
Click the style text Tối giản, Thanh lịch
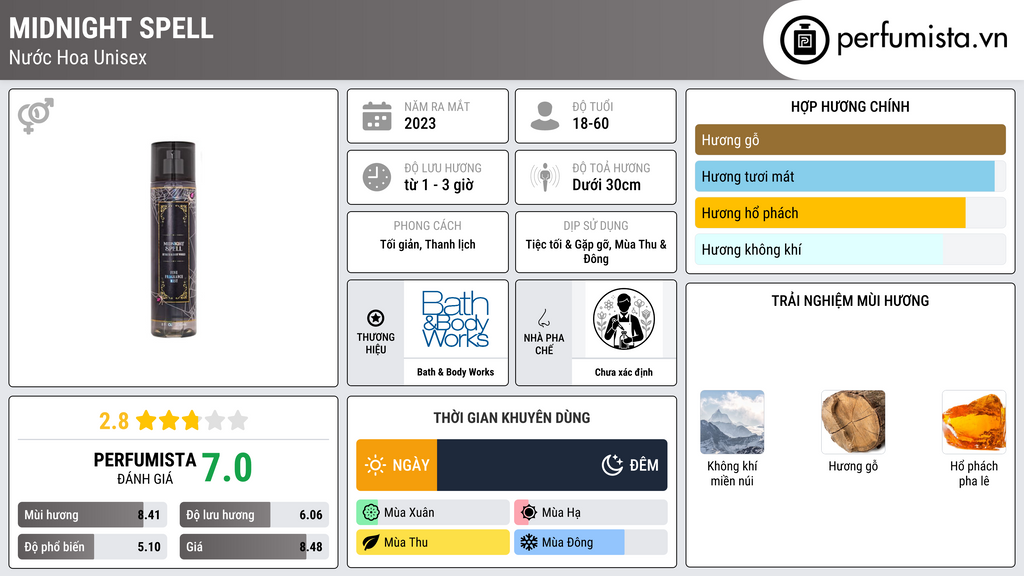click(x=428, y=244)
